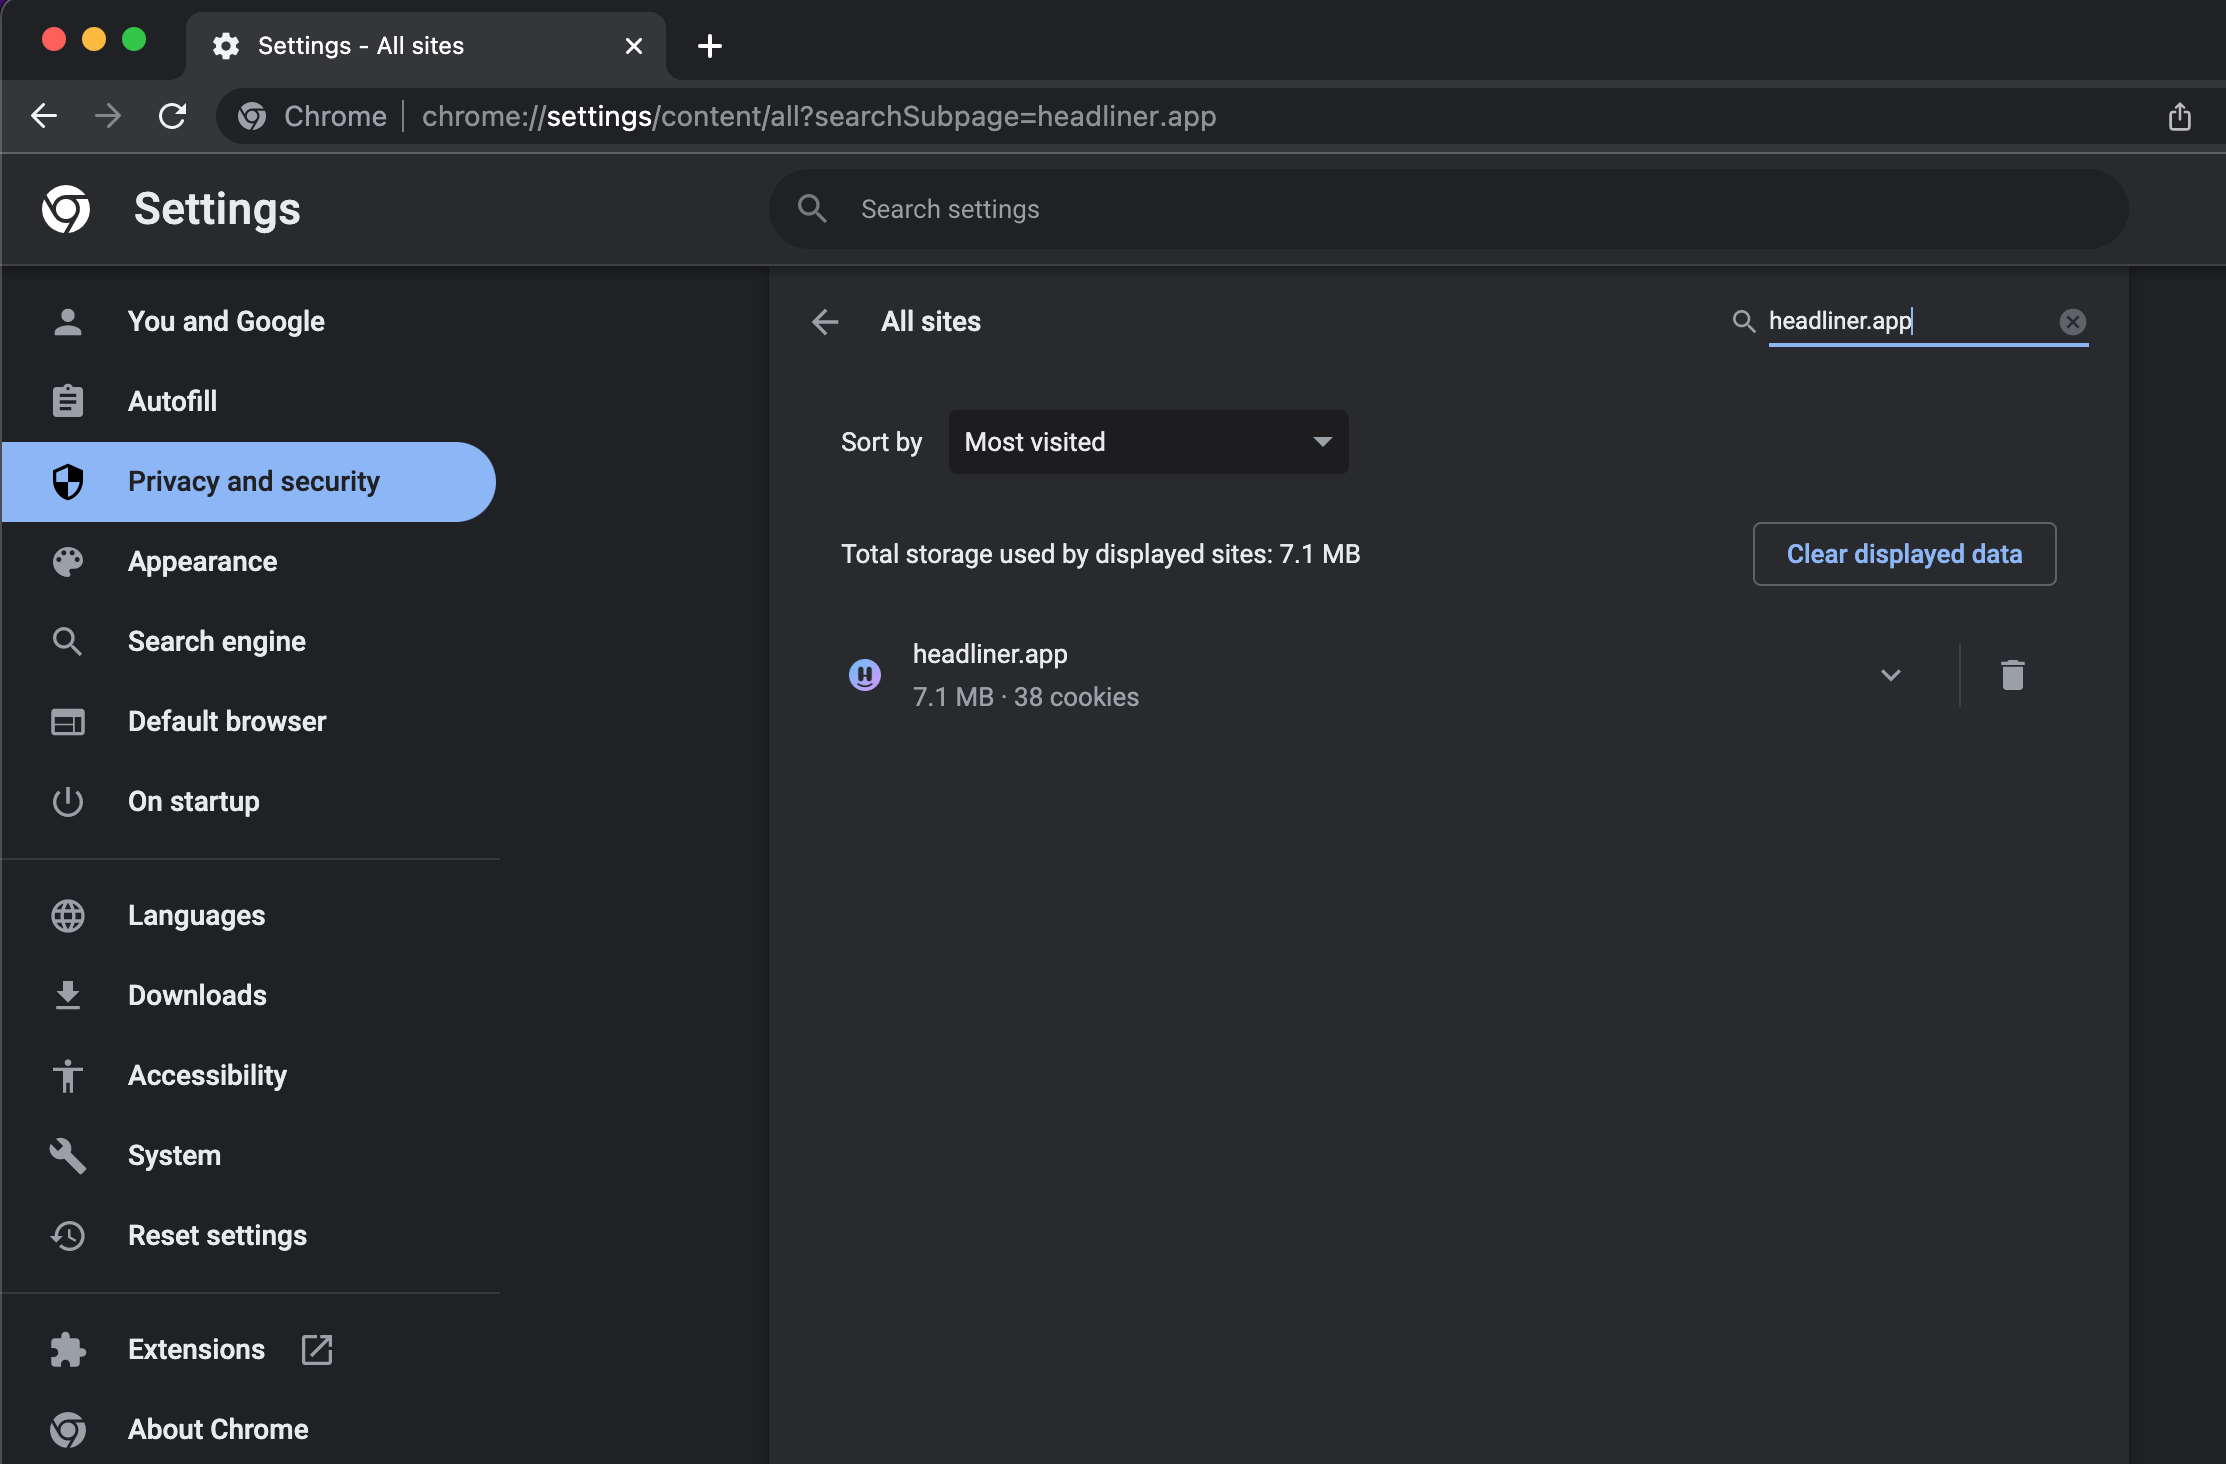Screen dimensions: 2226x1464
Task: Click the Downloads arrow icon
Action: (x=68, y=995)
